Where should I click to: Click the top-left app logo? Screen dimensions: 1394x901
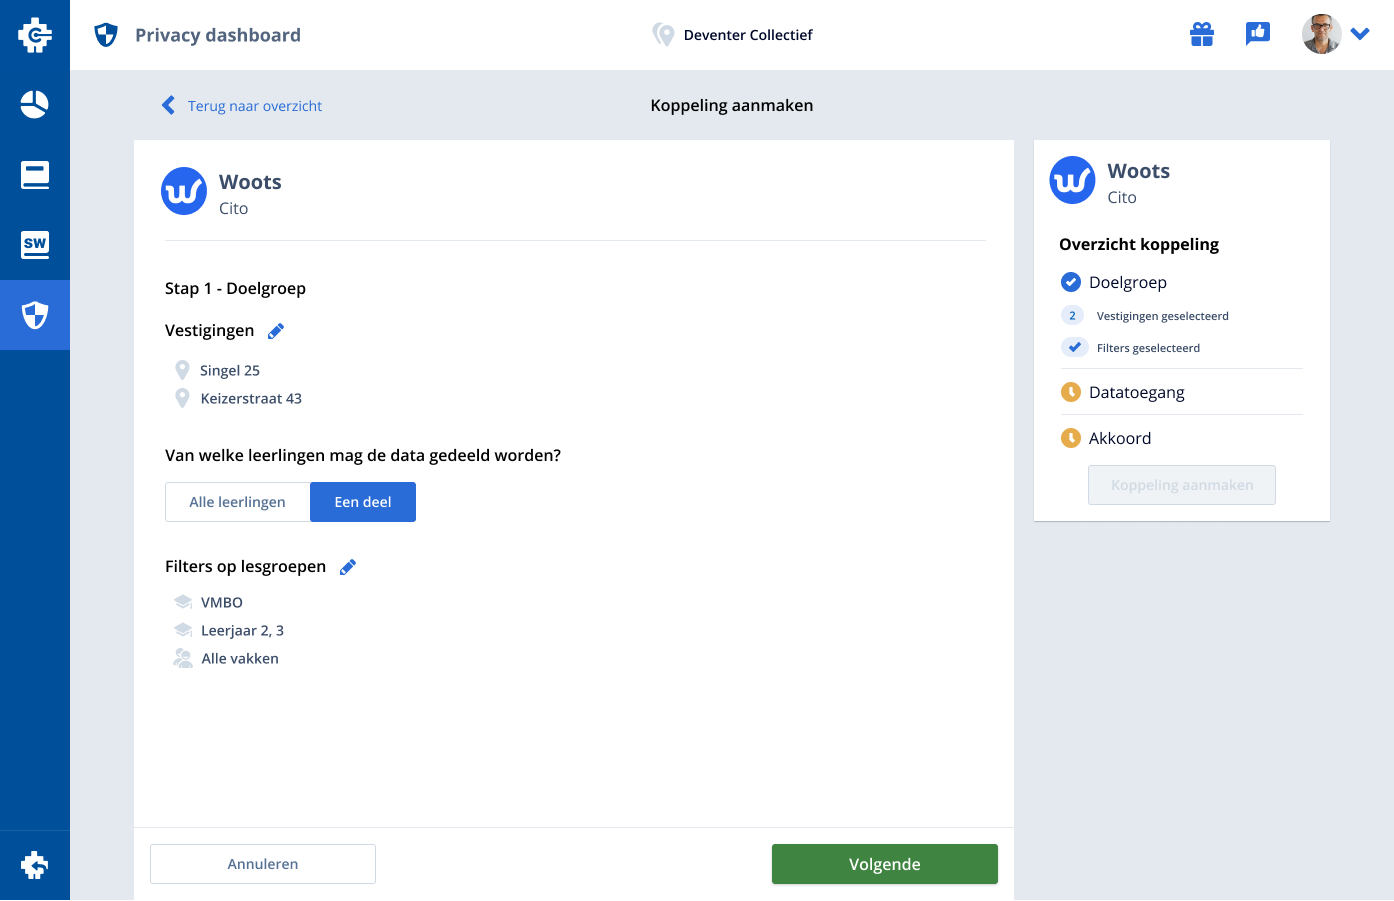(x=35, y=35)
